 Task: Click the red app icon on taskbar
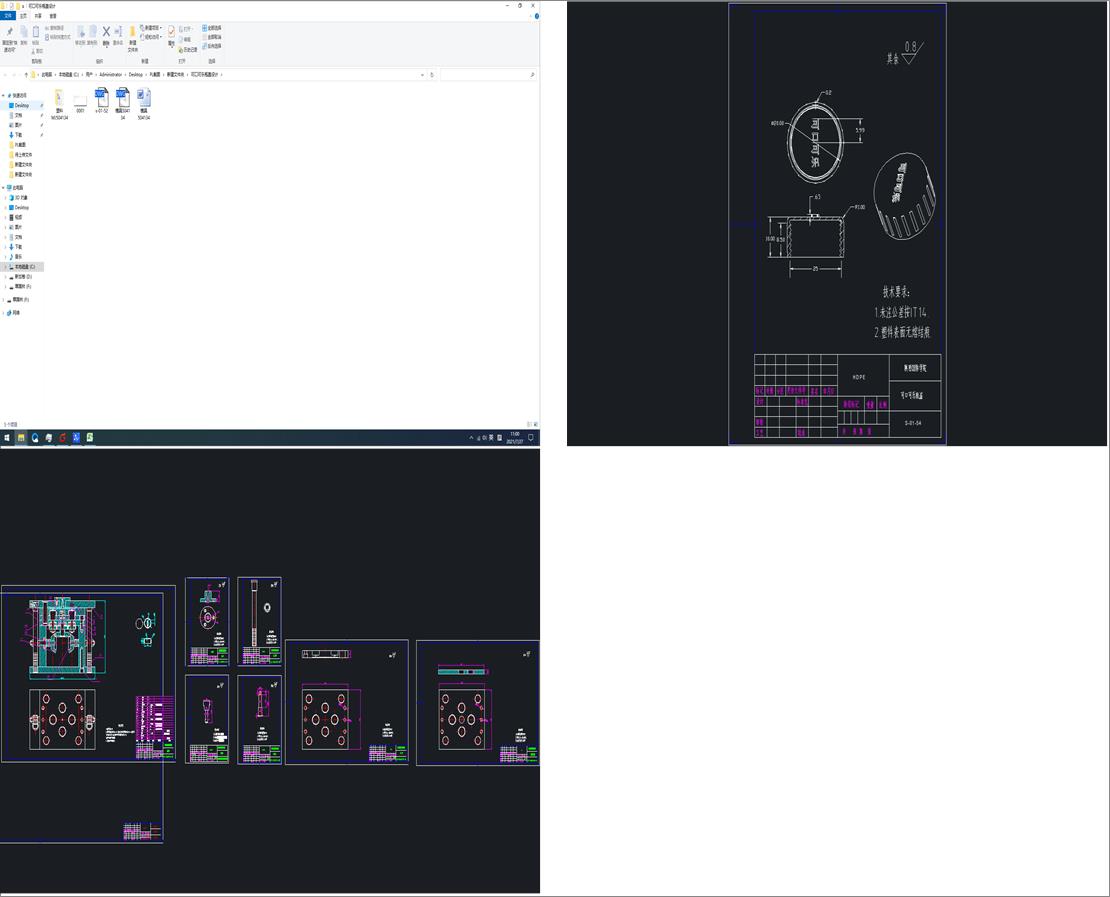(x=62, y=438)
